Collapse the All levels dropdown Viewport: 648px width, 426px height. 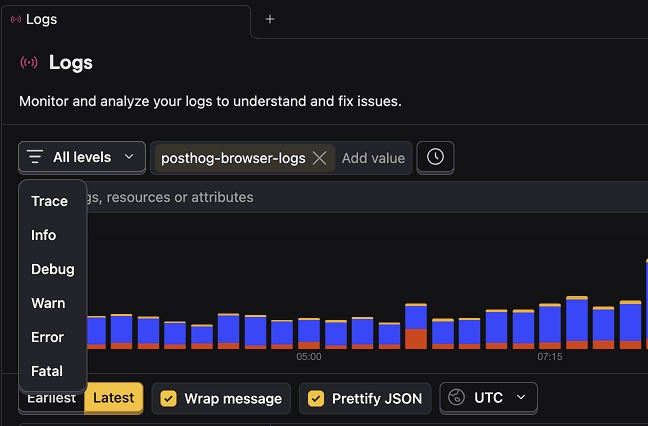click(x=82, y=157)
